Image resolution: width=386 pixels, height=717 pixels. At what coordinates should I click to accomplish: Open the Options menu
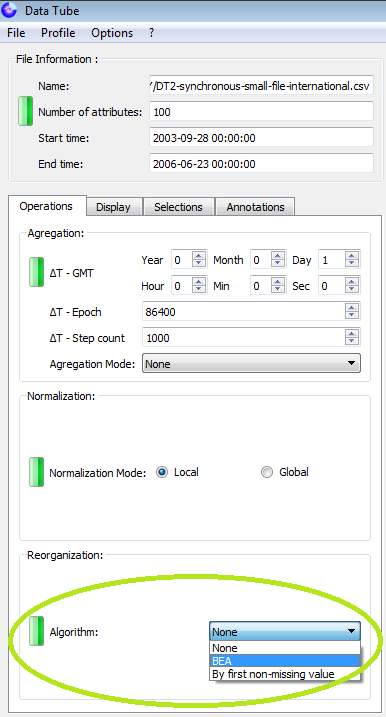click(x=112, y=33)
